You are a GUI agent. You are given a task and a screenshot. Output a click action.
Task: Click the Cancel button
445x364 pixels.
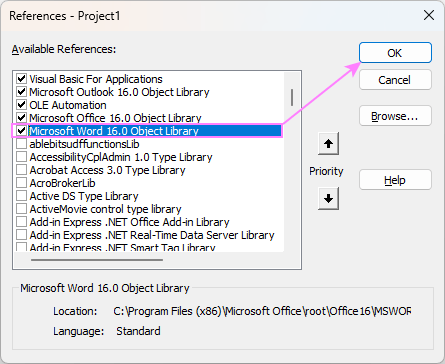pos(395,80)
